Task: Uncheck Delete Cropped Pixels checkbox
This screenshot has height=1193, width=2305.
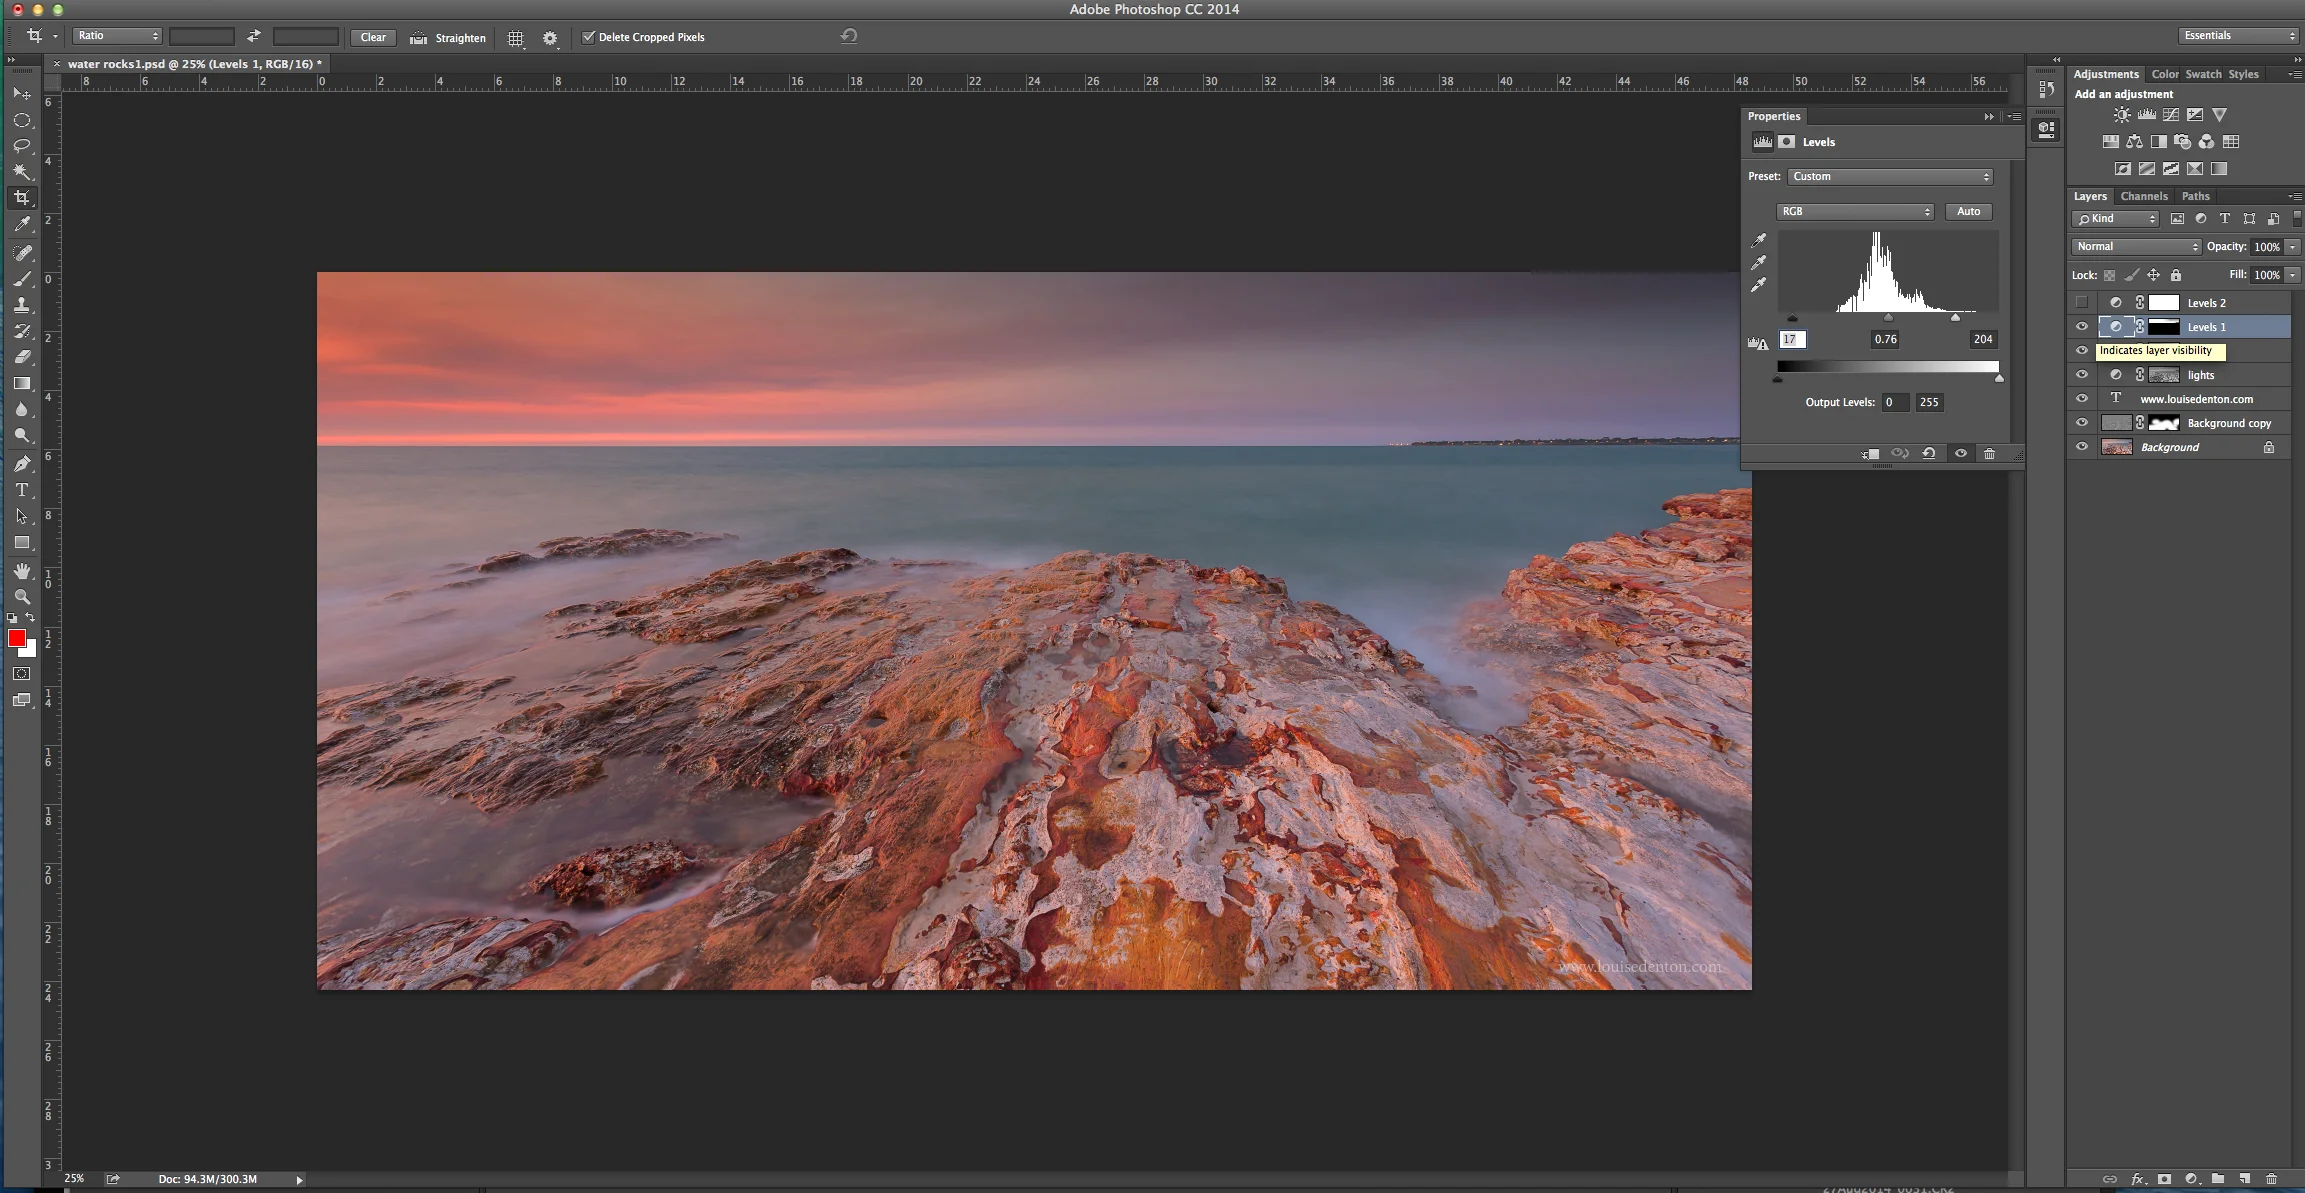Action: [x=588, y=37]
